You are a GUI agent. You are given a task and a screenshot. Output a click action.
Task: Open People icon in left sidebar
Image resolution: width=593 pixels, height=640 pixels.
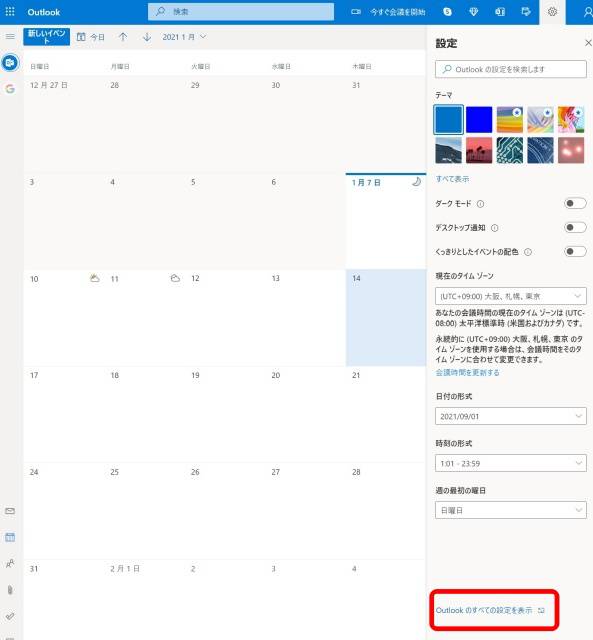tap(10, 563)
